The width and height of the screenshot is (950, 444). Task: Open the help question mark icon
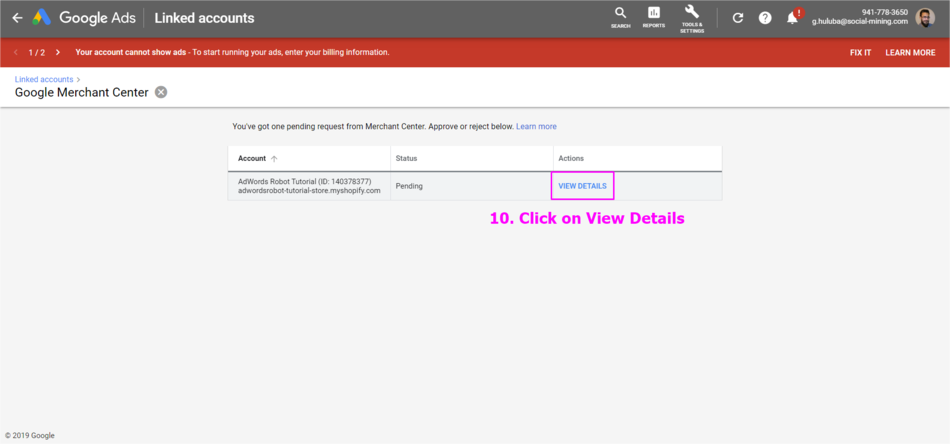pos(765,18)
